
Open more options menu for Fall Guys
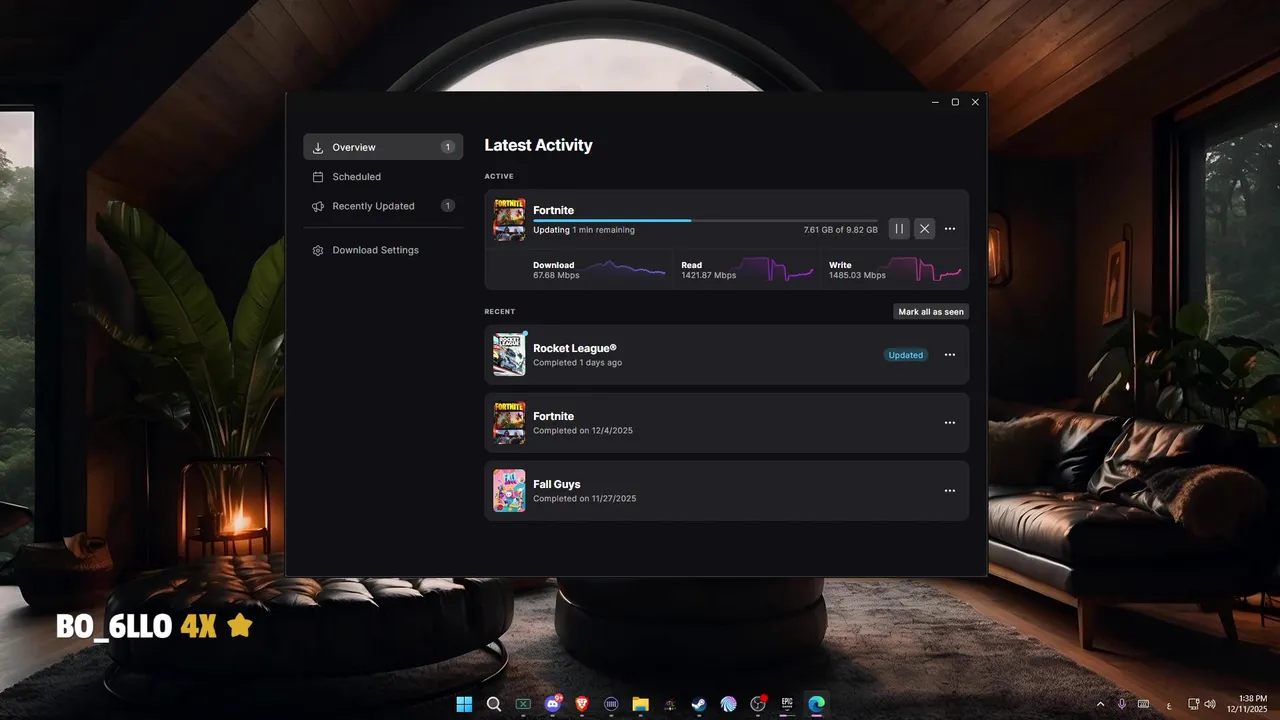point(950,491)
